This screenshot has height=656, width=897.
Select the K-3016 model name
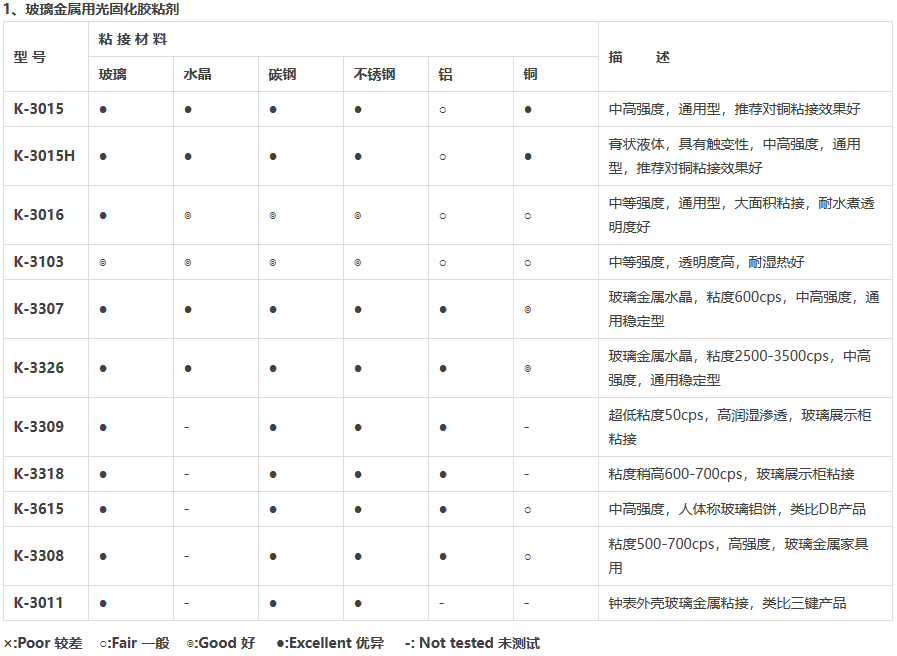click(39, 214)
